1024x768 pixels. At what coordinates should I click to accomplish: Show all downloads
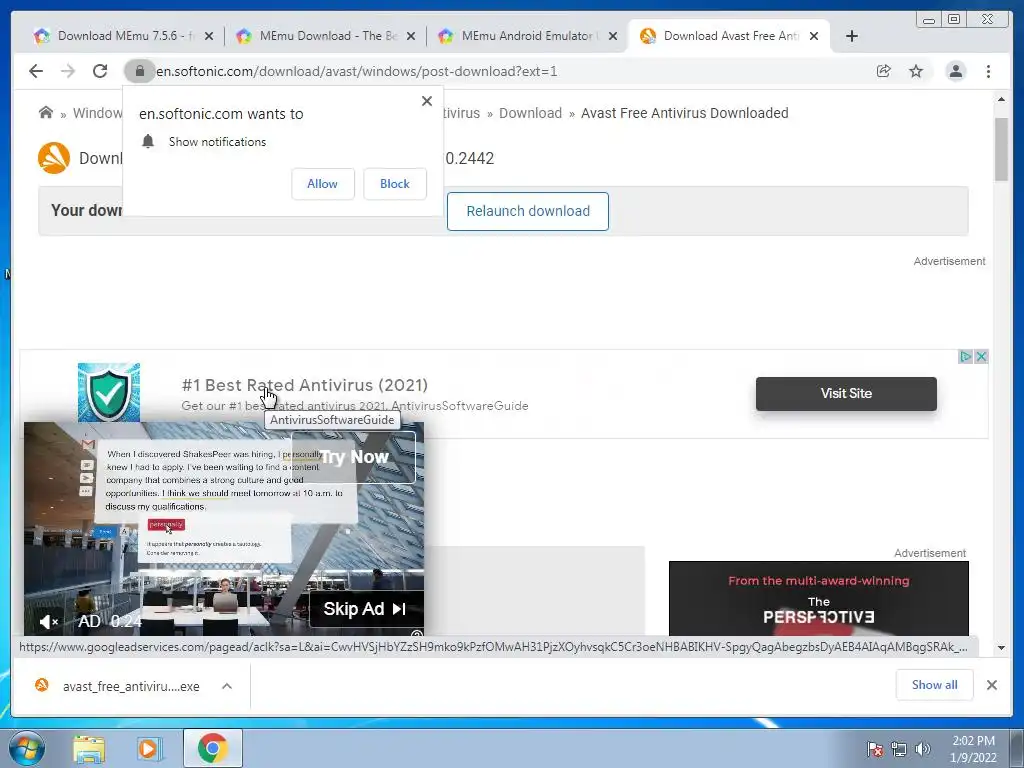tap(935, 684)
